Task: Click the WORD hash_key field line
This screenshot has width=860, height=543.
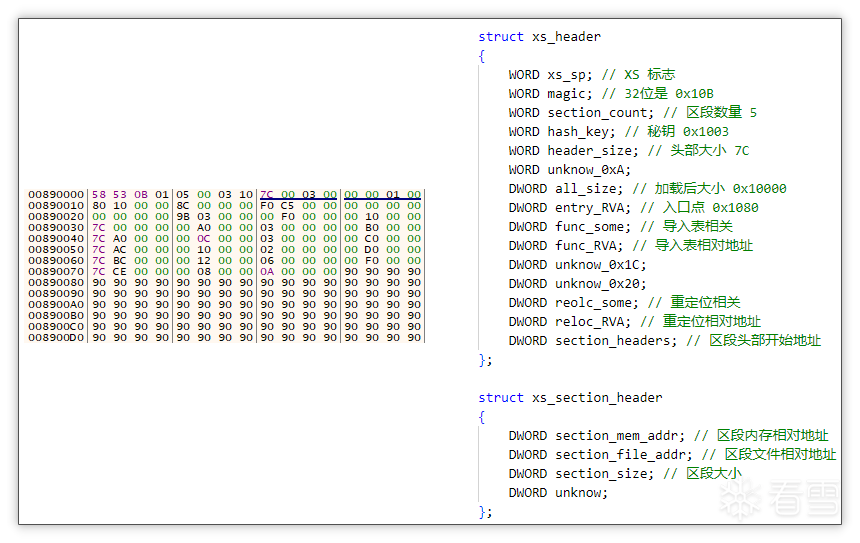Action: tap(619, 132)
